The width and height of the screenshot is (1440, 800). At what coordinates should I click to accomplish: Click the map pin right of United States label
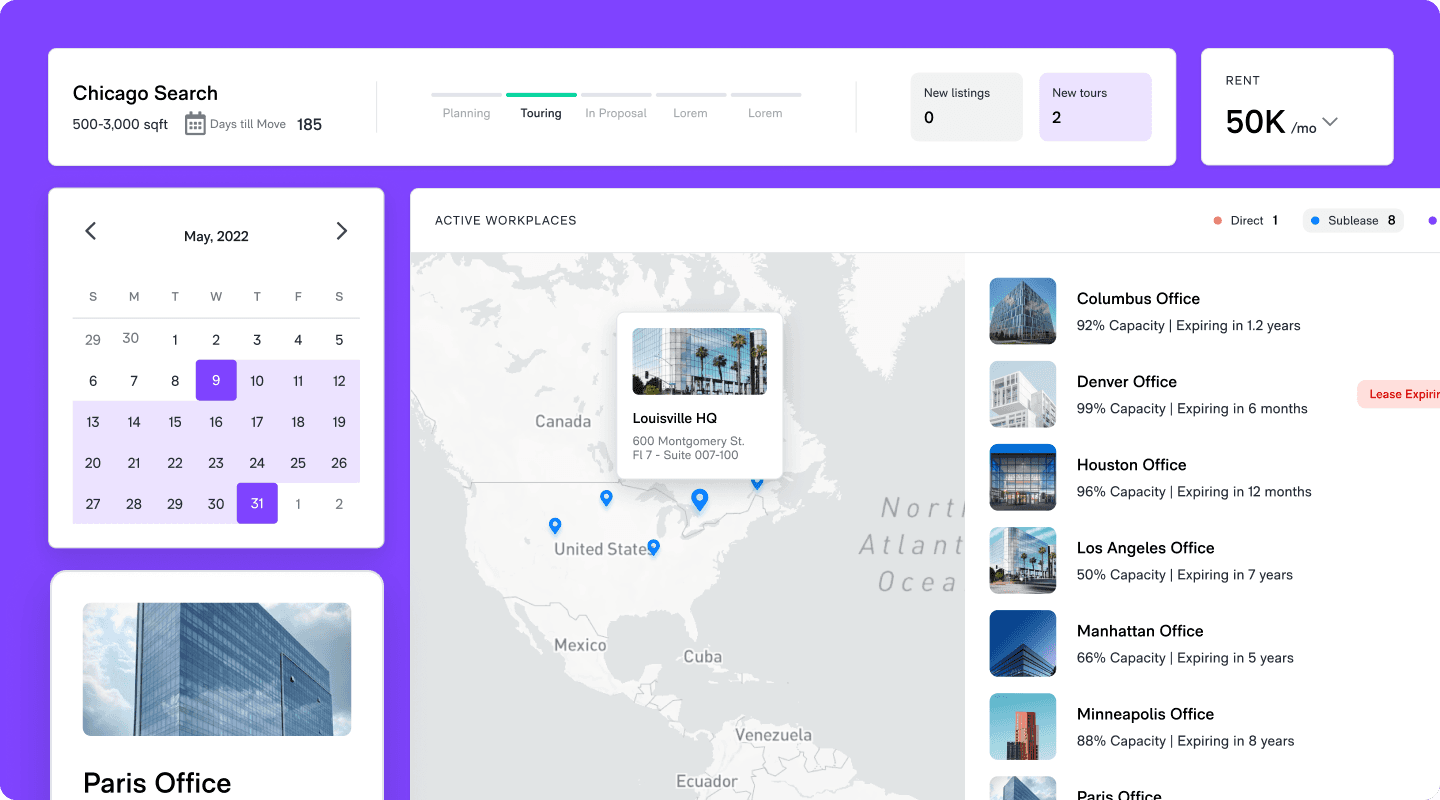(654, 547)
